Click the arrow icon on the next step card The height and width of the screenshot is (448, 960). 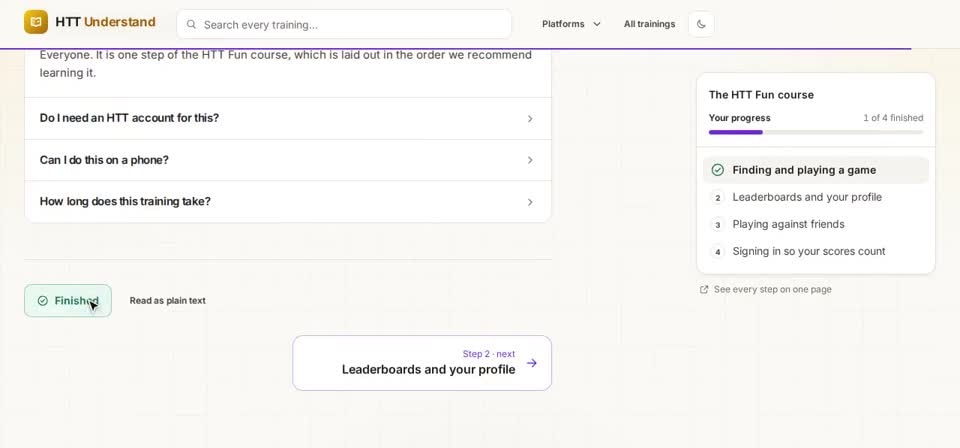pos(531,363)
